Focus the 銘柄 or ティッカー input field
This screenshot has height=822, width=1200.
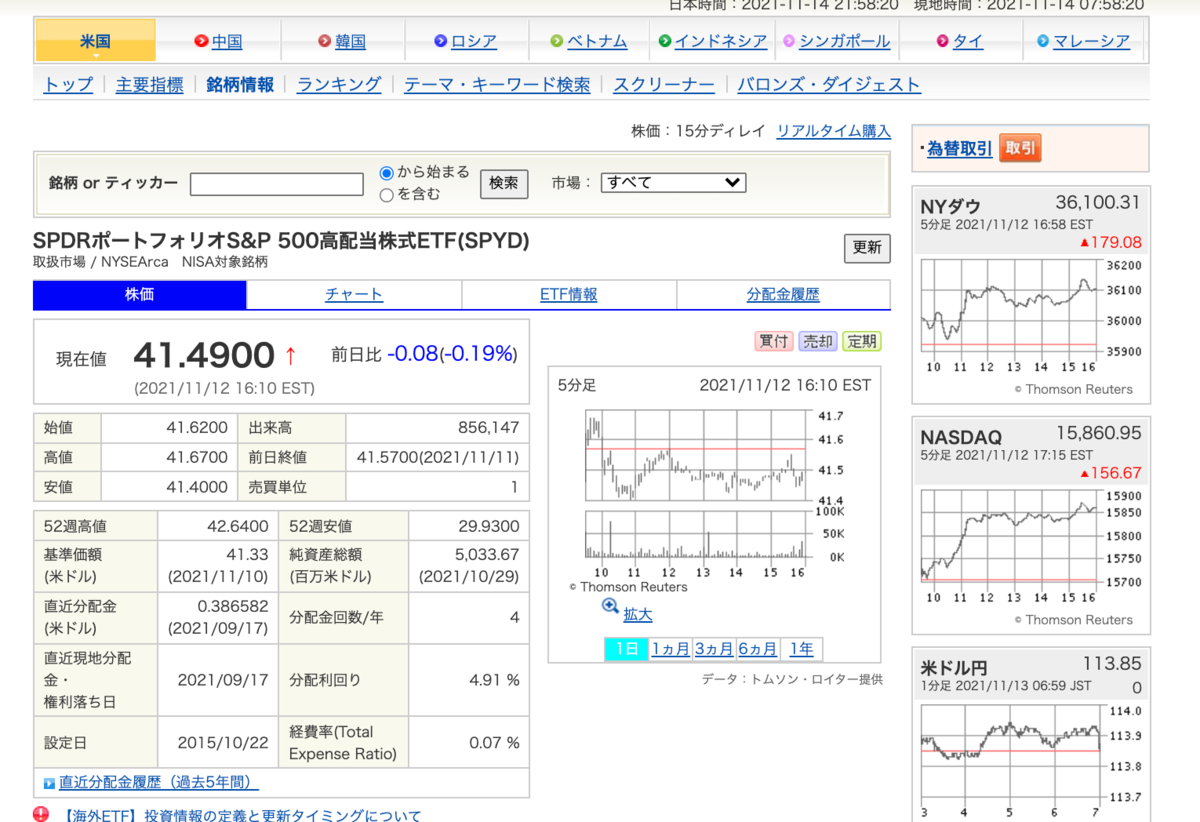(277, 184)
